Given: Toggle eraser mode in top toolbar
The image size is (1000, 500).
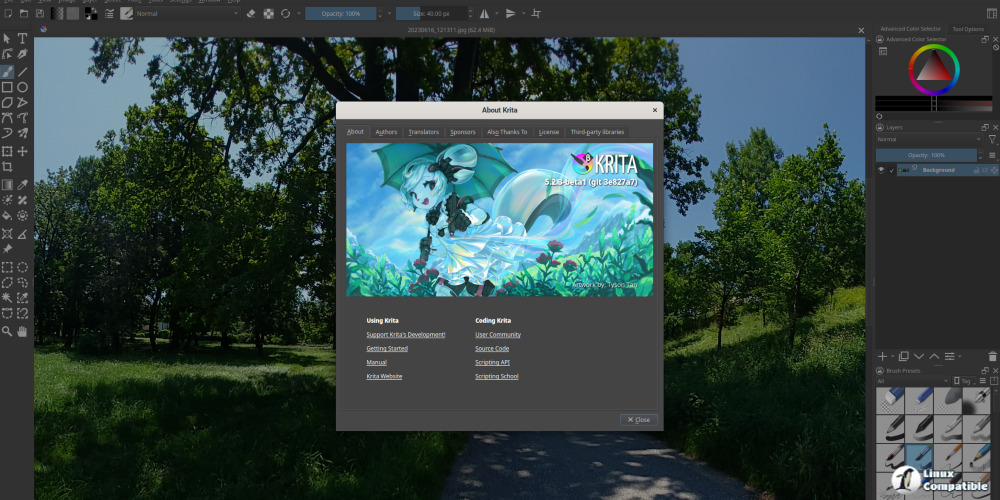Looking at the screenshot, I should pyautogui.click(x=252, y=14).
